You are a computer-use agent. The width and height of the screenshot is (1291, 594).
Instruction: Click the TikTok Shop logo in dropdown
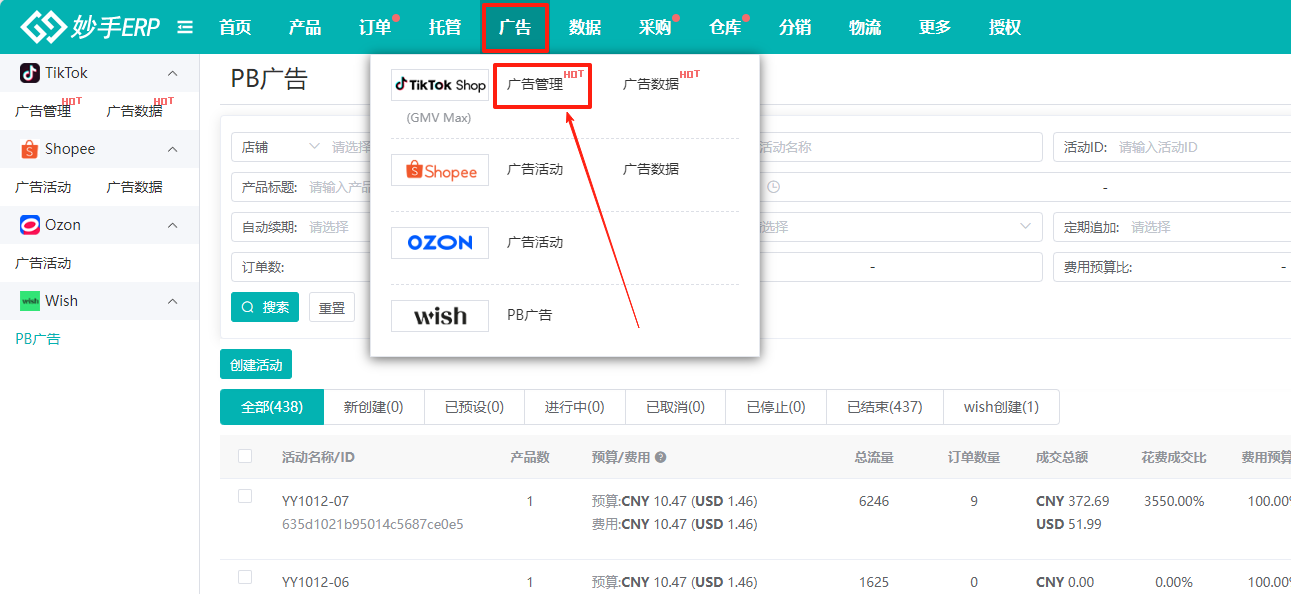click(x=440, y=85)
